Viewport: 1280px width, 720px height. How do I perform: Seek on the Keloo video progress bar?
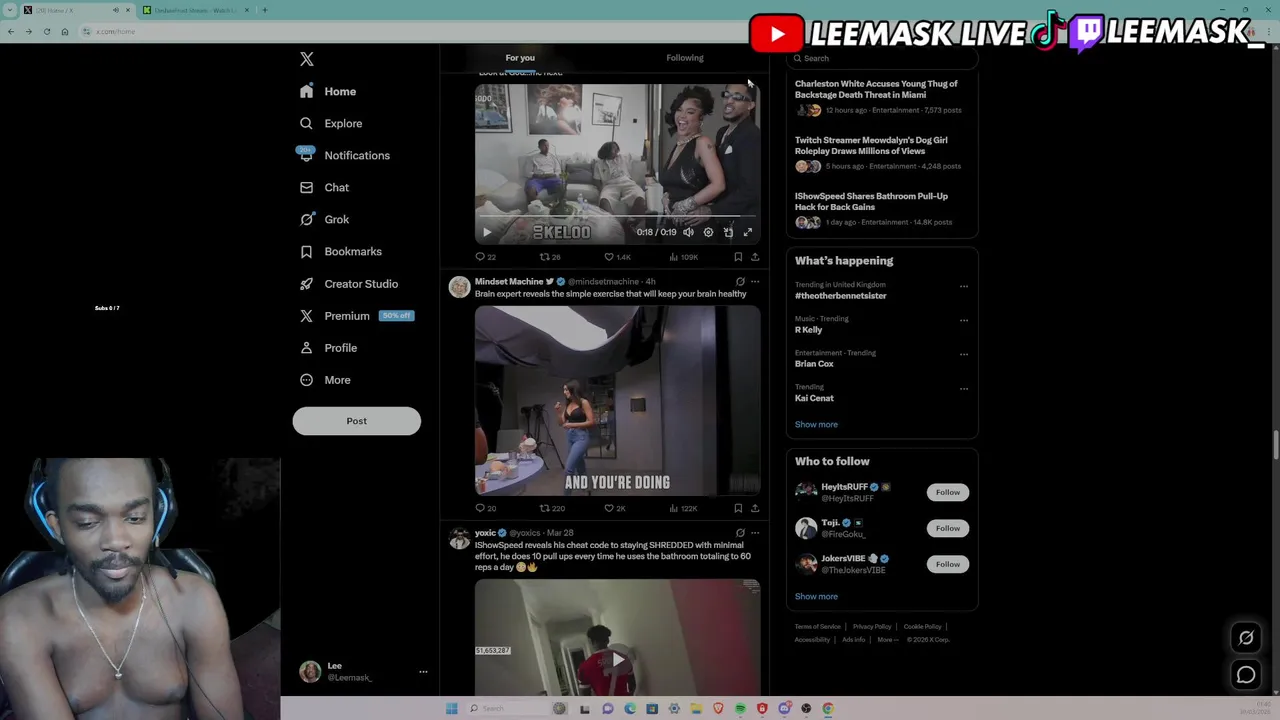617,216
